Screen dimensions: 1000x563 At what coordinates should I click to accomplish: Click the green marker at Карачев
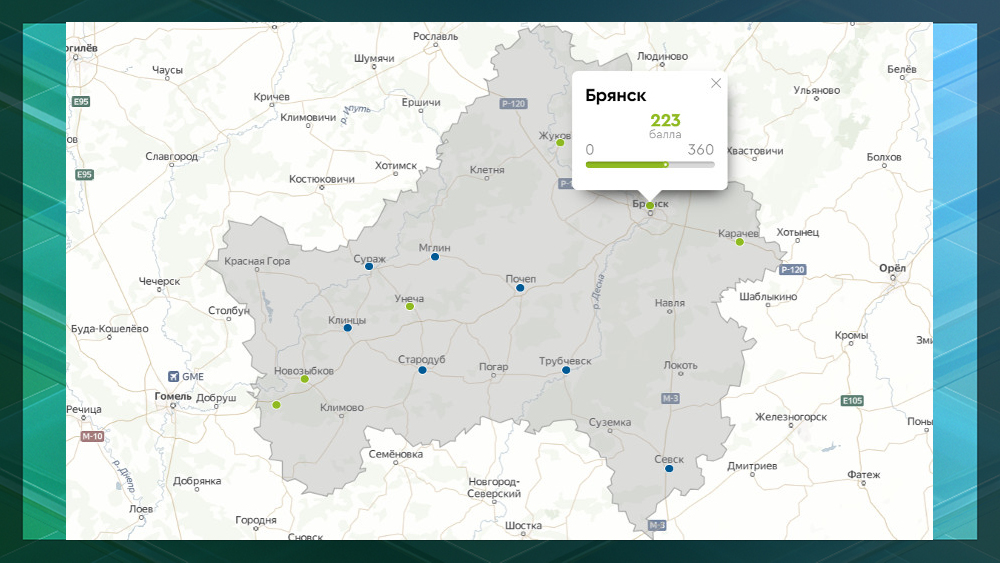[x=739, y=242]
